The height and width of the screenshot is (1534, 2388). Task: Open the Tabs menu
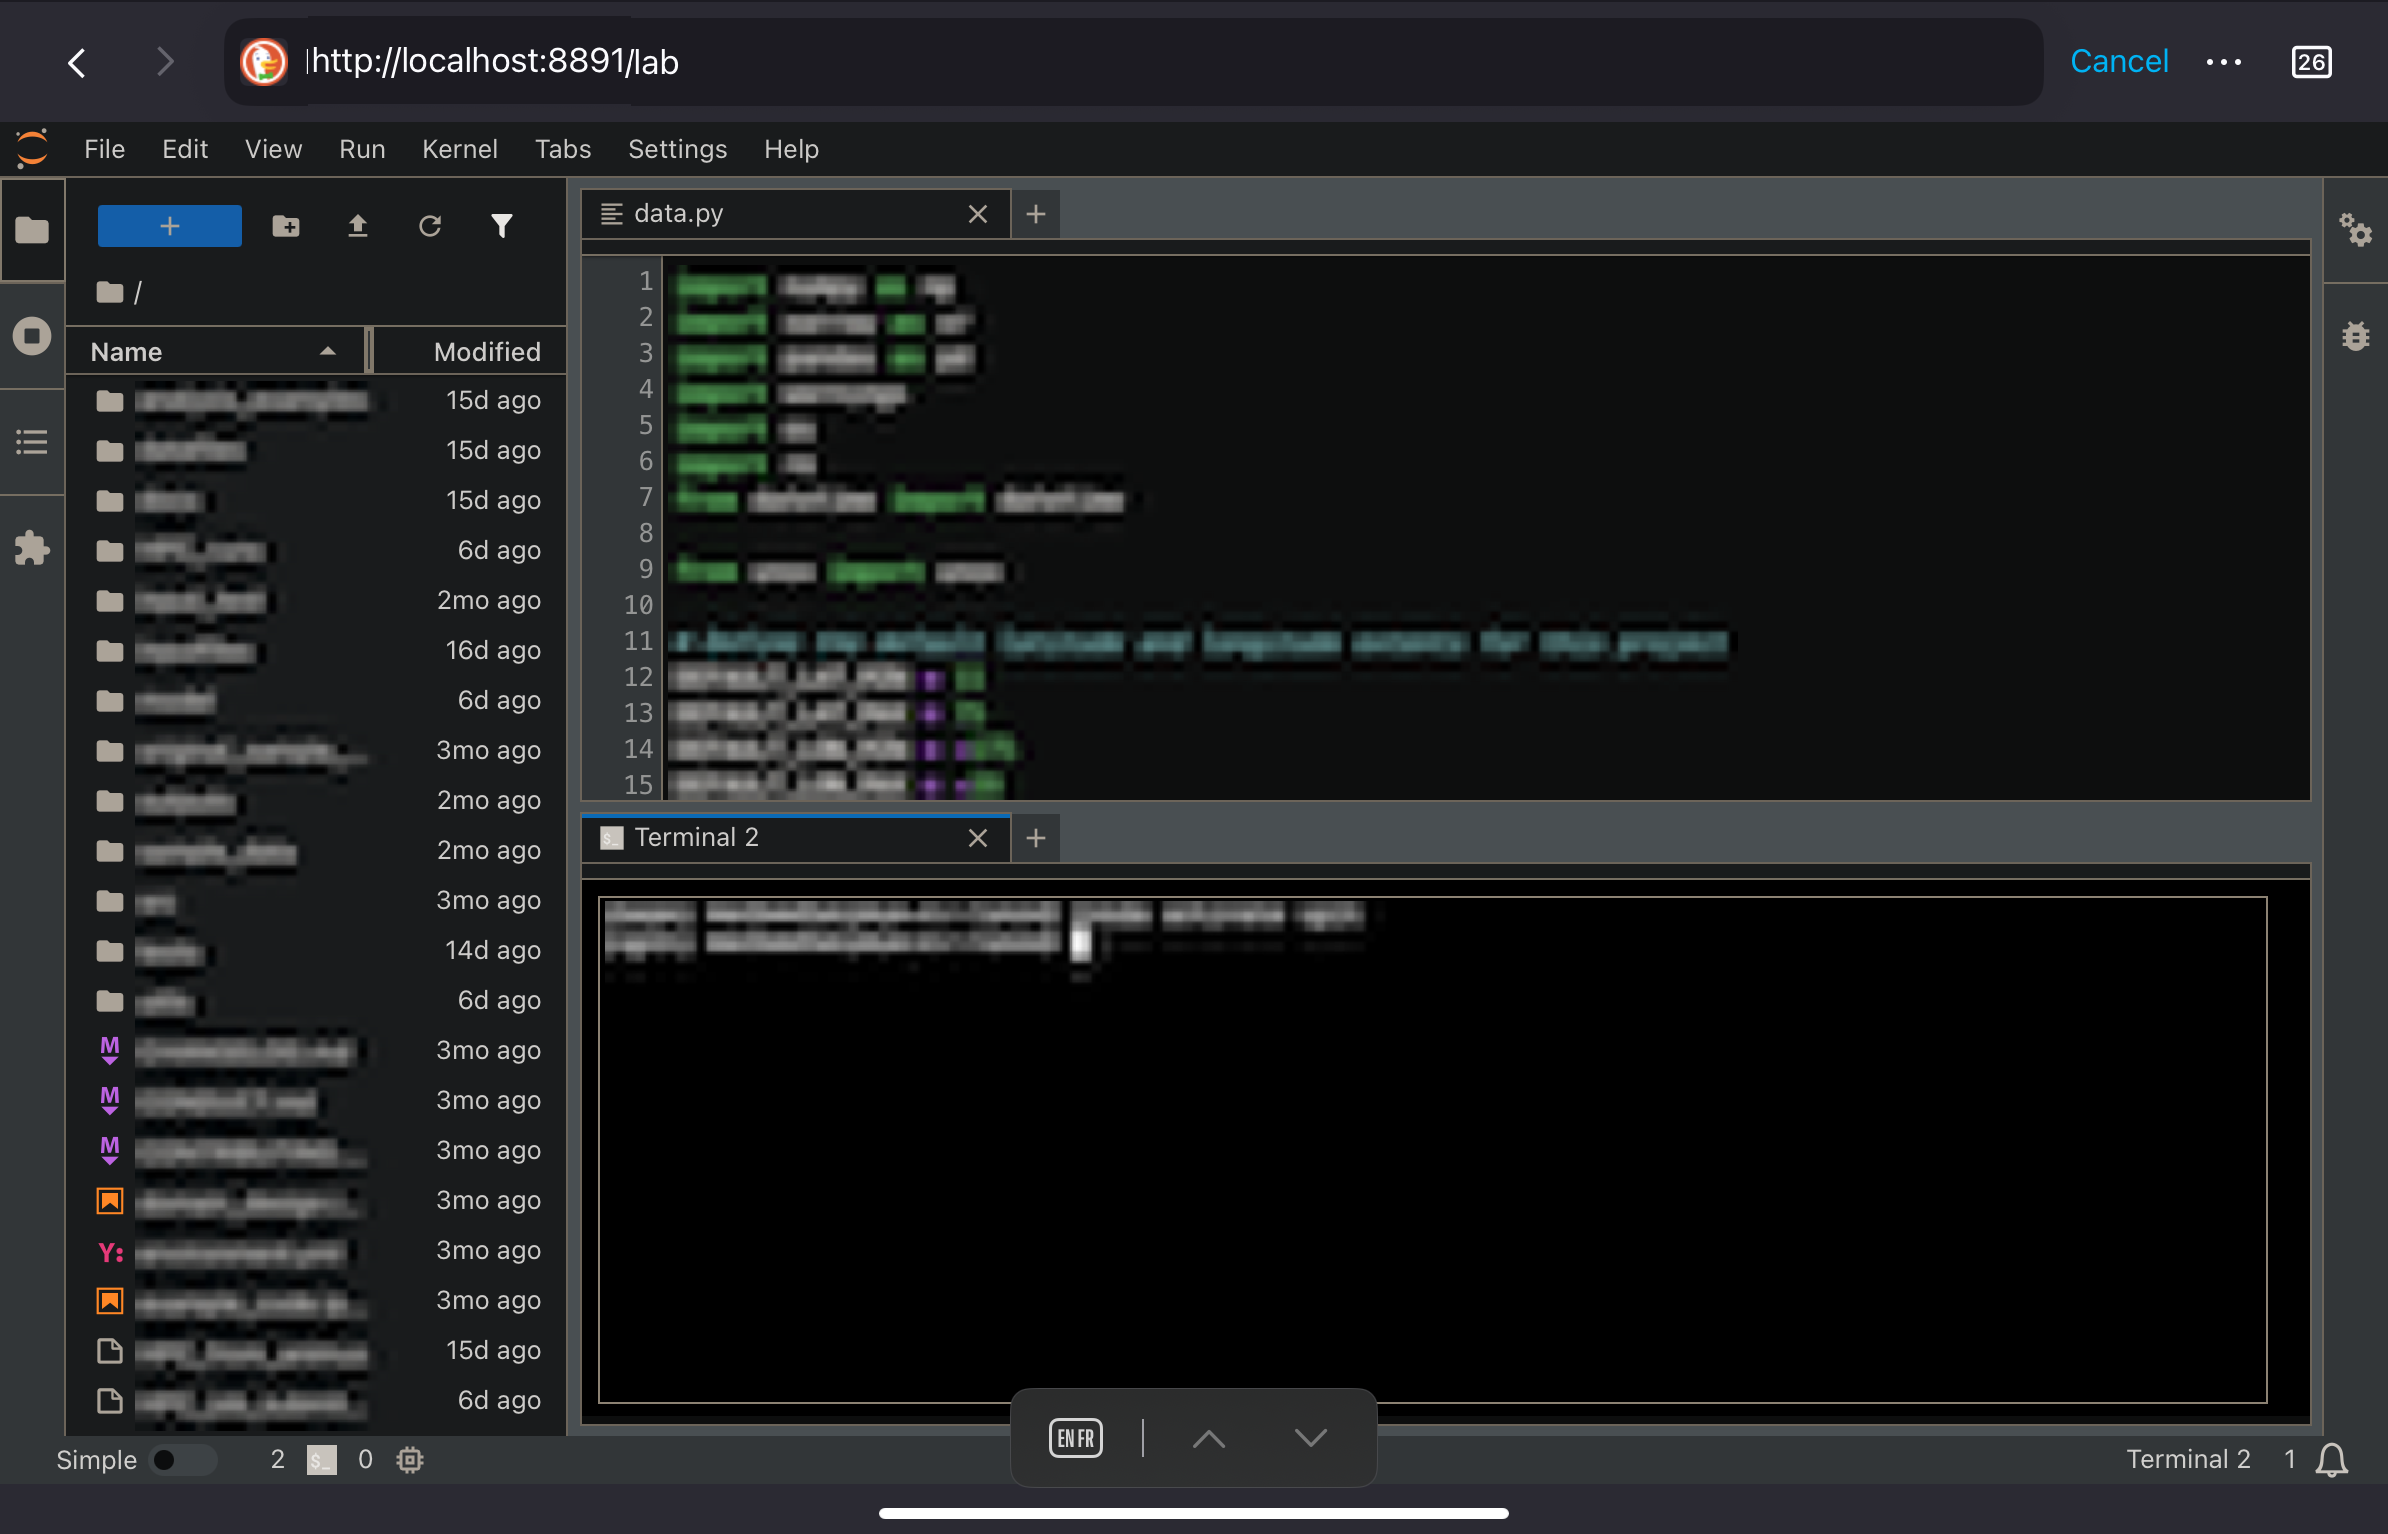563,149
